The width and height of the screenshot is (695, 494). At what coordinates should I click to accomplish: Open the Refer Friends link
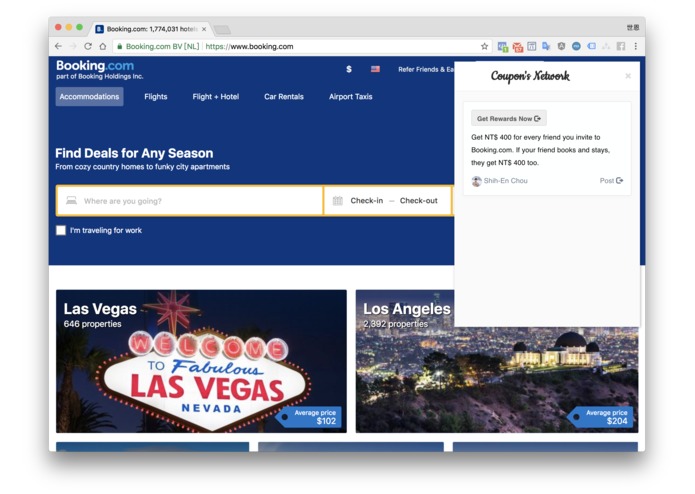(426, 69)
